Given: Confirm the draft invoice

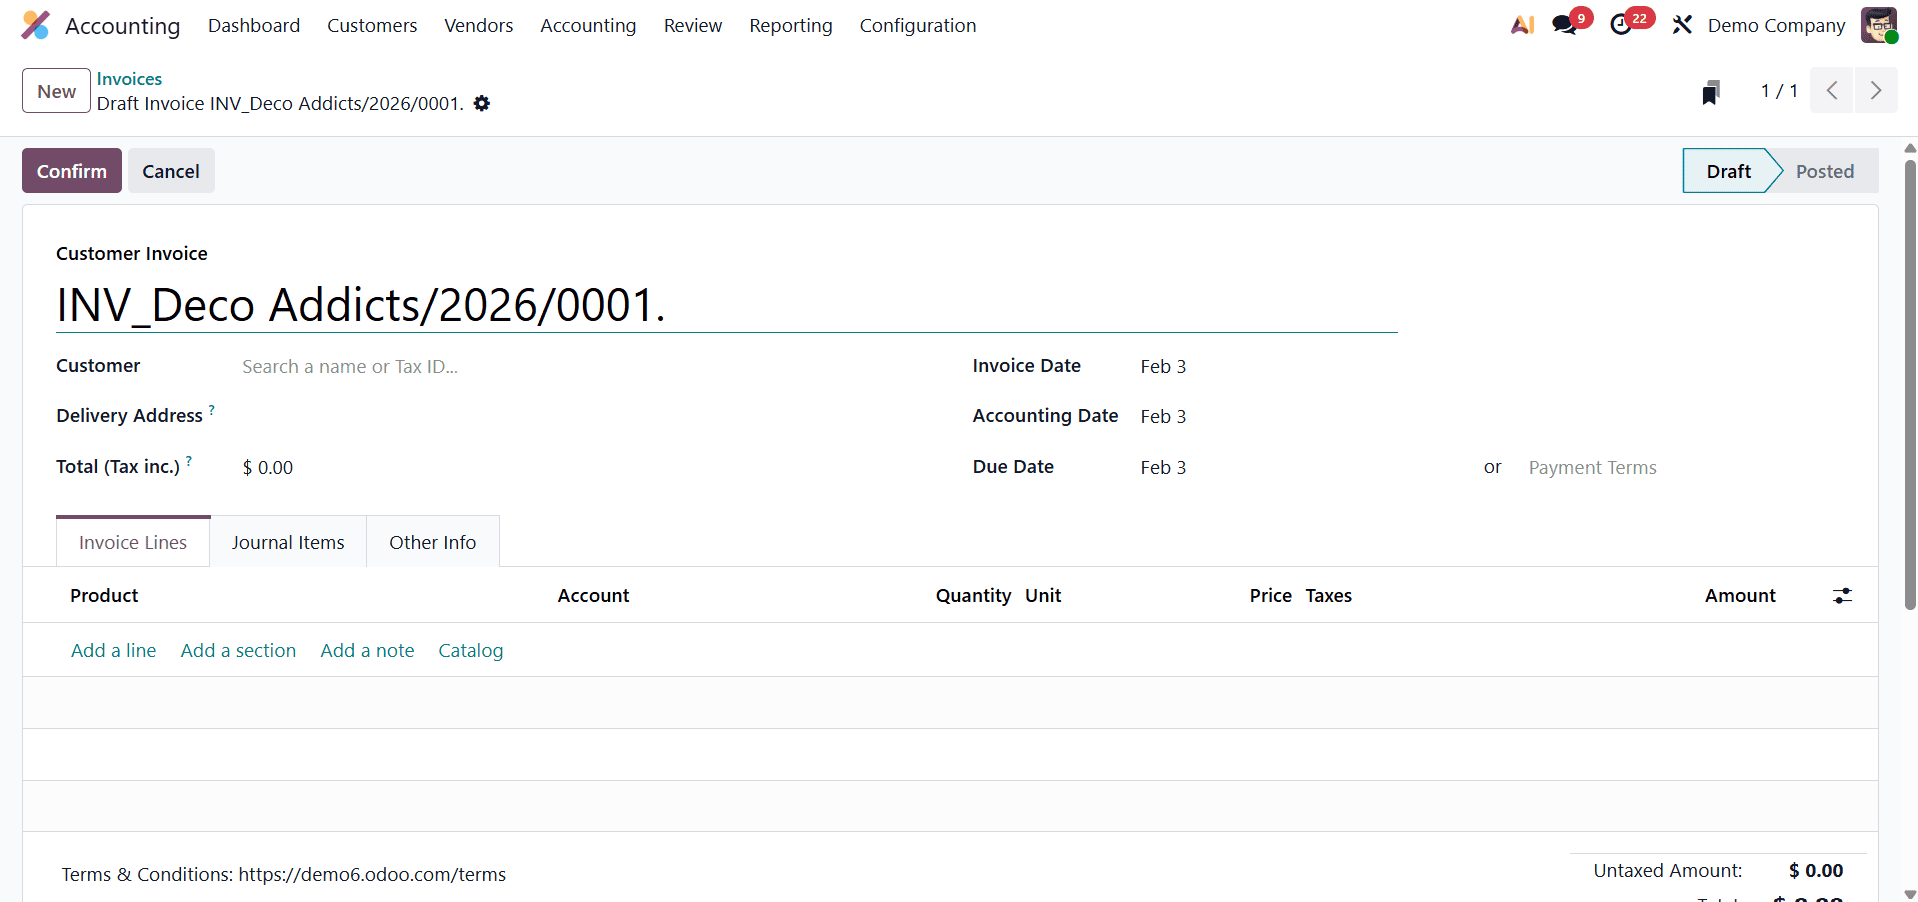Looking at the screenshot, I should 71,170.
